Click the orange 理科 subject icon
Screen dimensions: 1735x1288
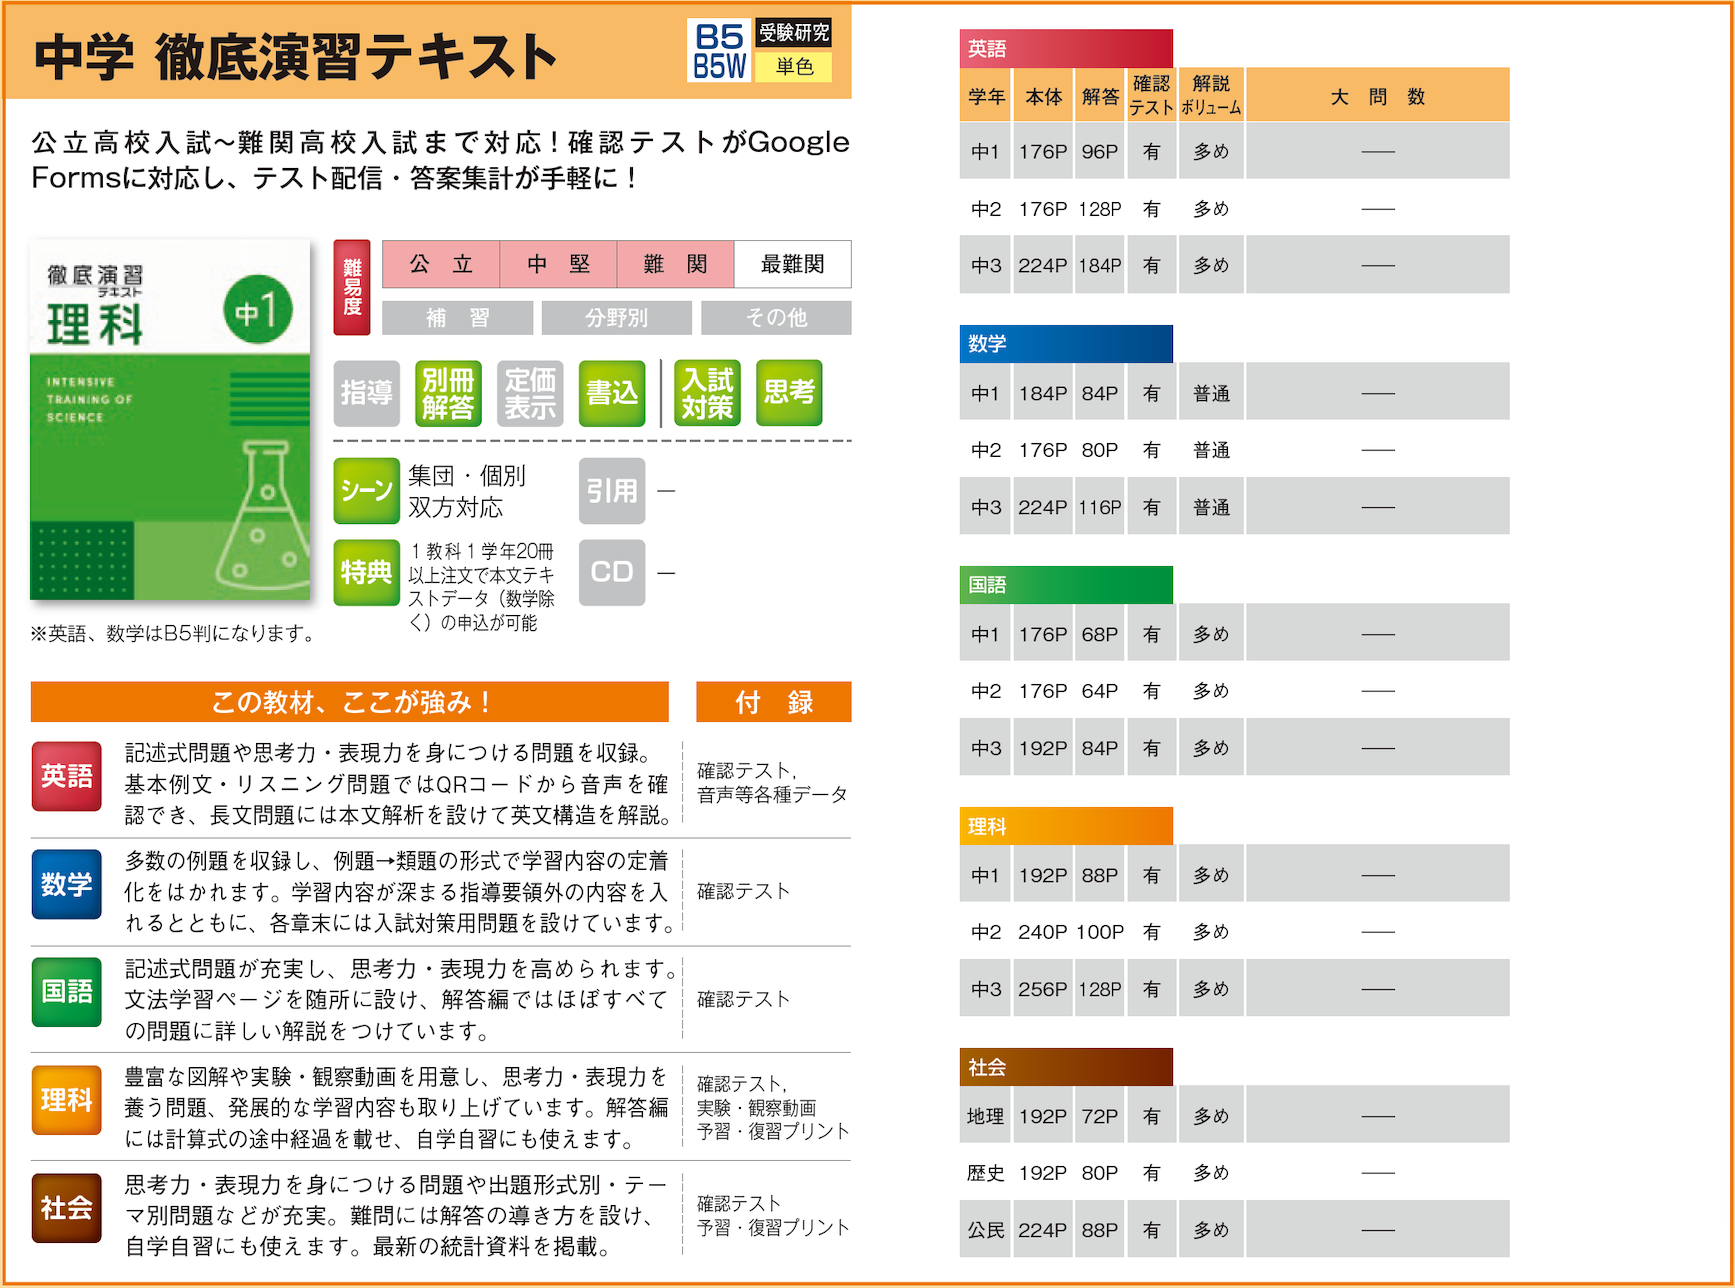click(66, 1100)
